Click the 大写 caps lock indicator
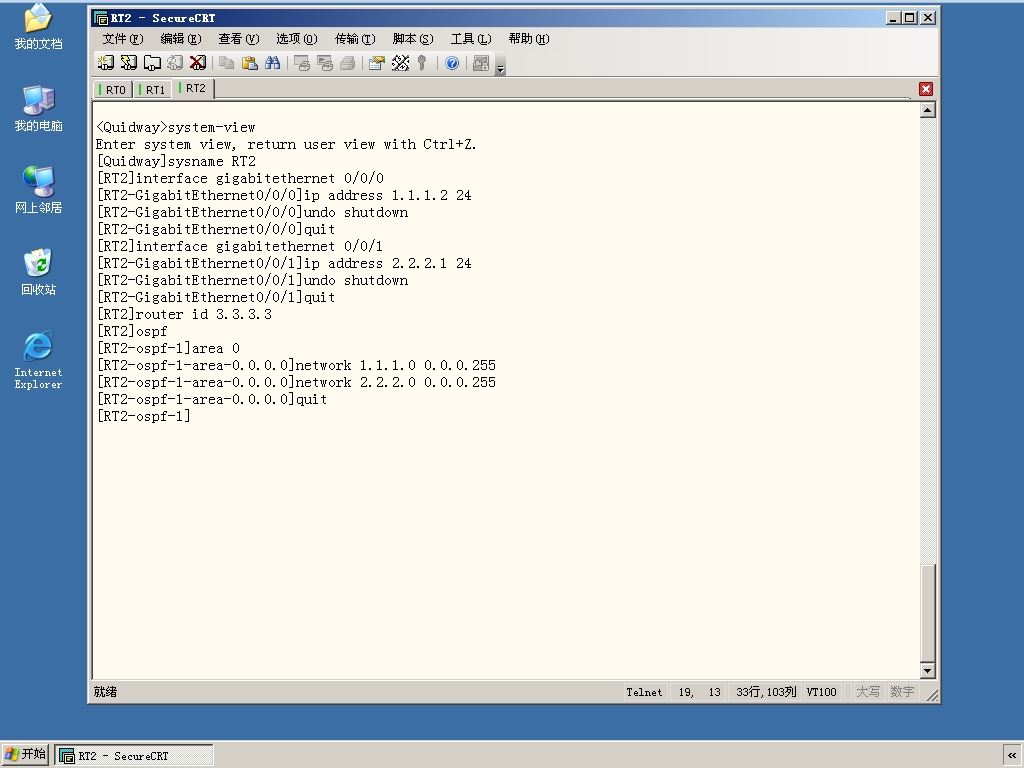Screen dimensions: 1024x768 (868, 692)
